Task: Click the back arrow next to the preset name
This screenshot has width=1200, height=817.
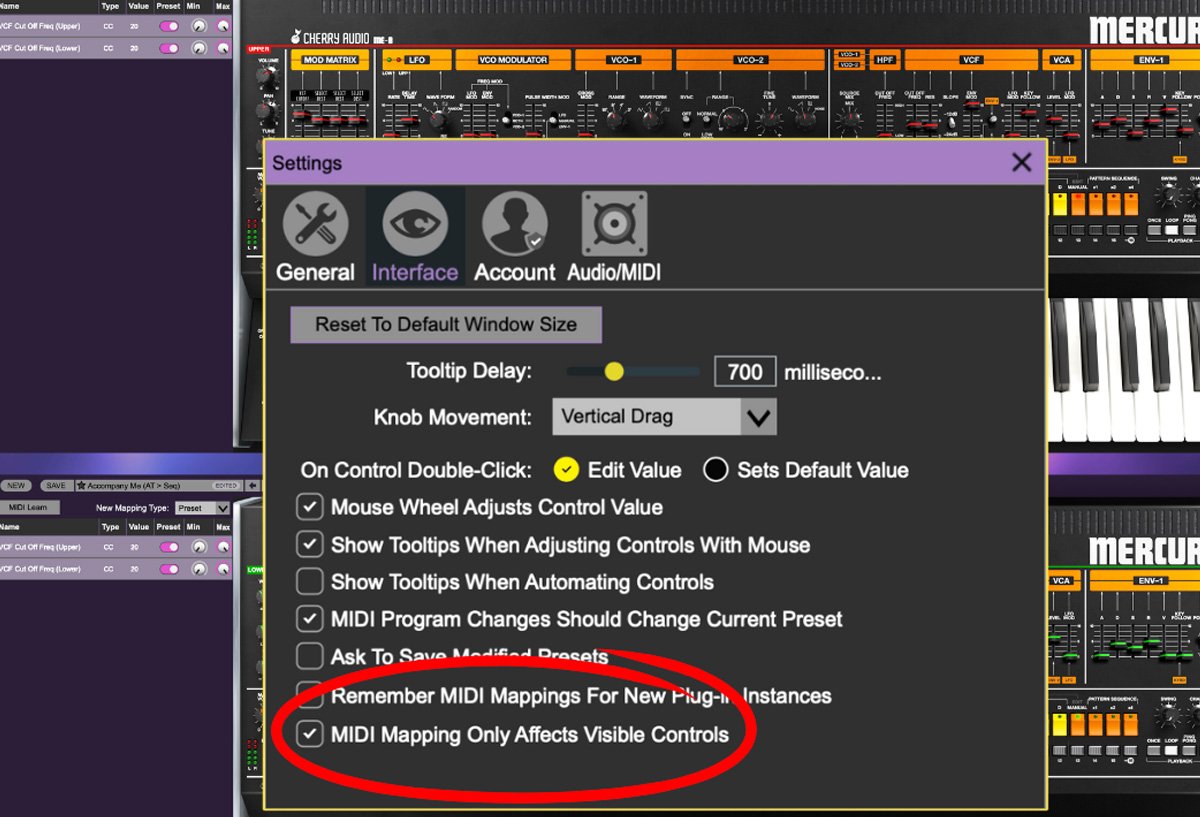Action: (253, 486)
